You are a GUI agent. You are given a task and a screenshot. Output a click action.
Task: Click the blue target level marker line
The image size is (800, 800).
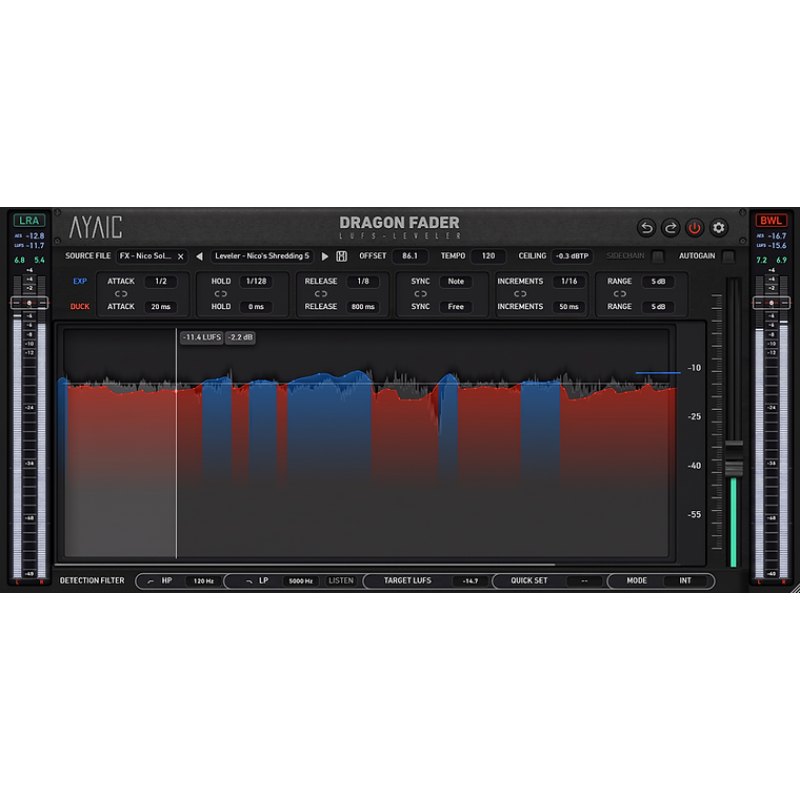(658, 373)
